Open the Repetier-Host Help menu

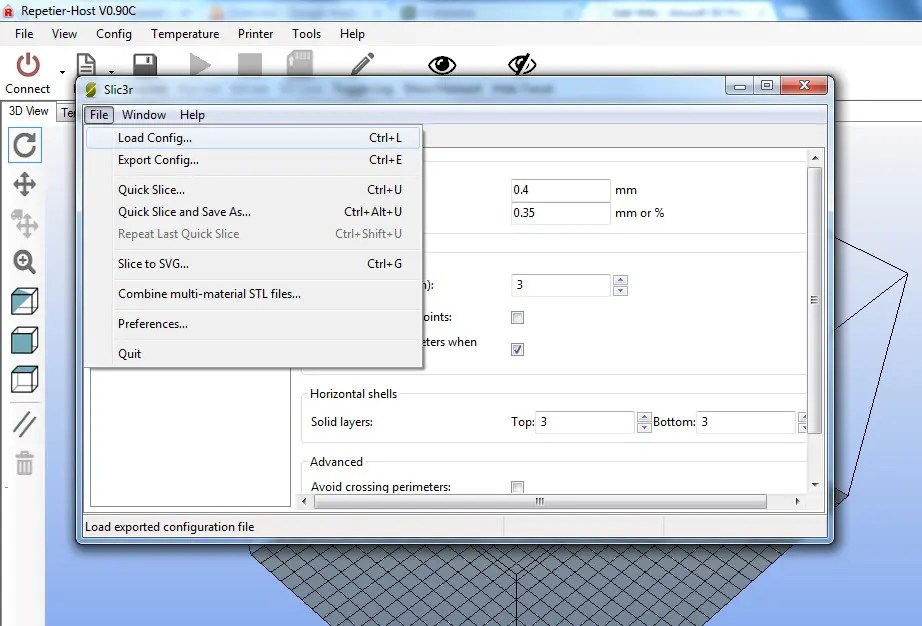click(352, 34)
